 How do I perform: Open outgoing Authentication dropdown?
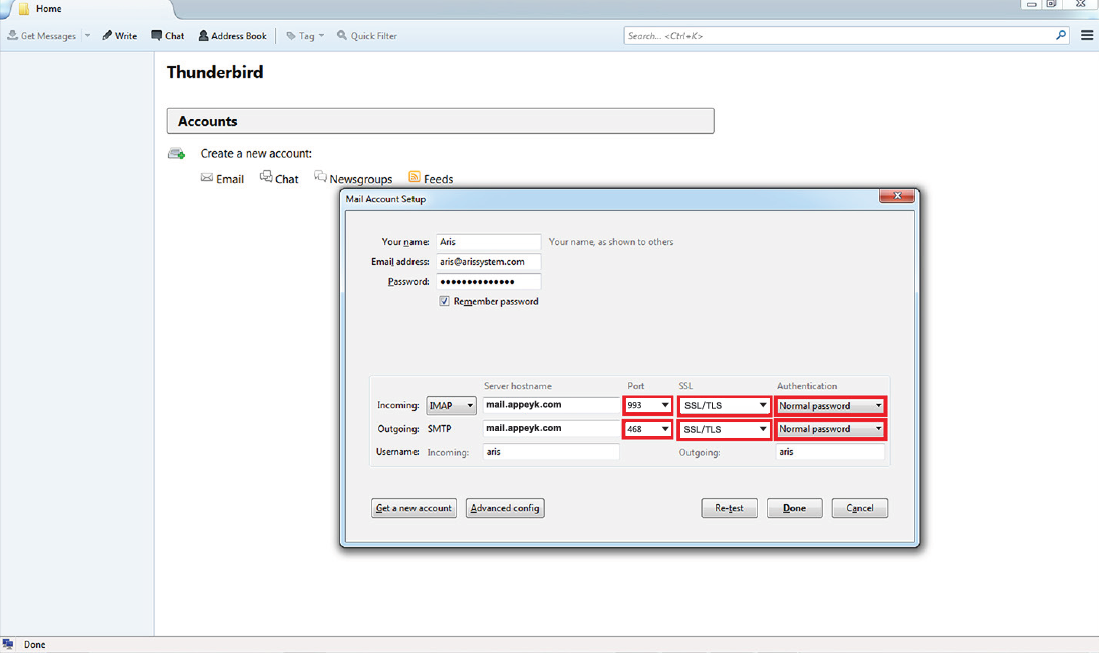pyautogui.click(x=831, y=429)
